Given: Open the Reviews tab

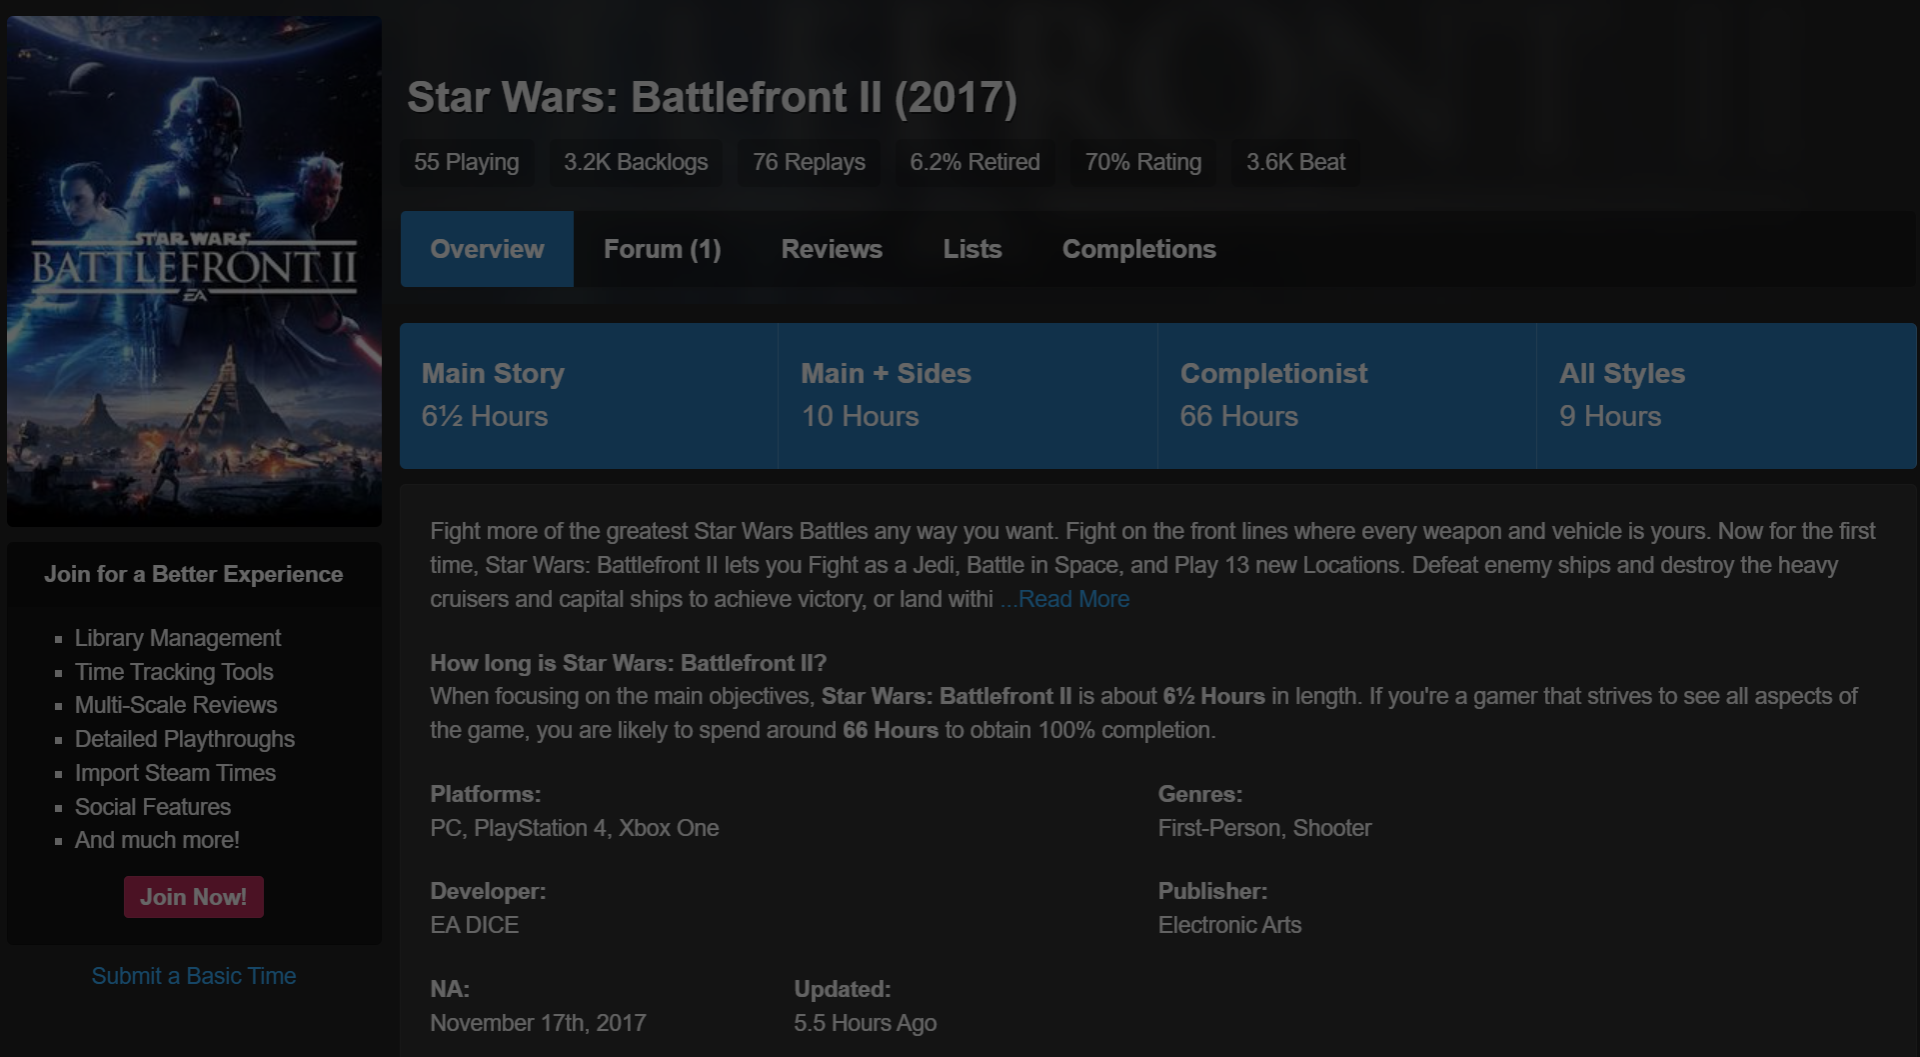Looking at the screenshot, I should 832,249.
